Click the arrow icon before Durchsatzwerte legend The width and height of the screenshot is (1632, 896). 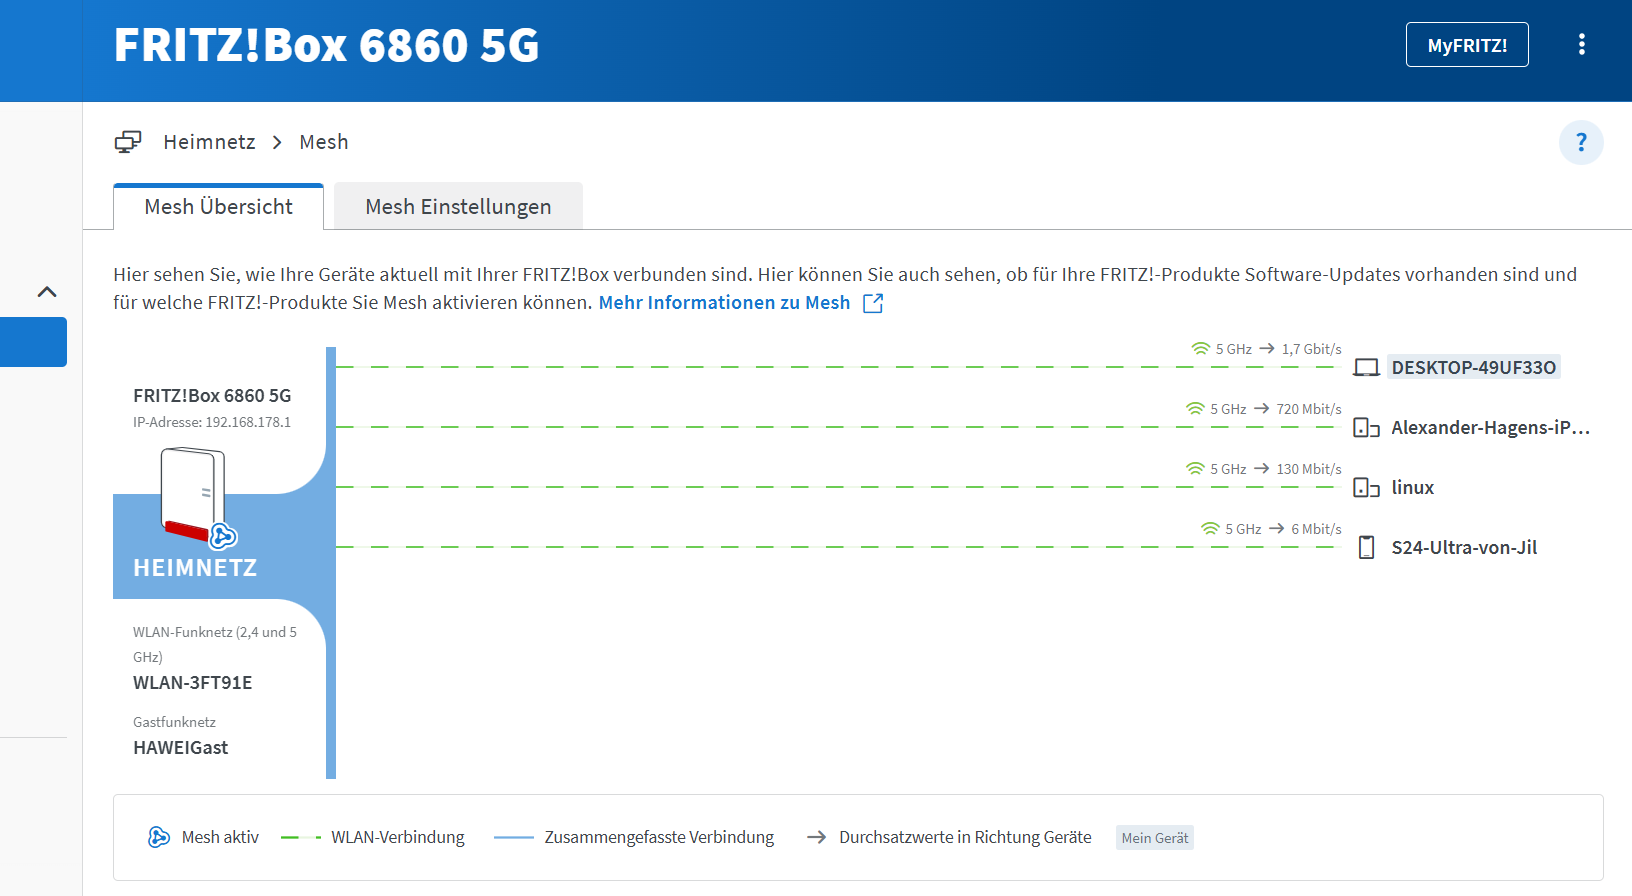(816, 837)
